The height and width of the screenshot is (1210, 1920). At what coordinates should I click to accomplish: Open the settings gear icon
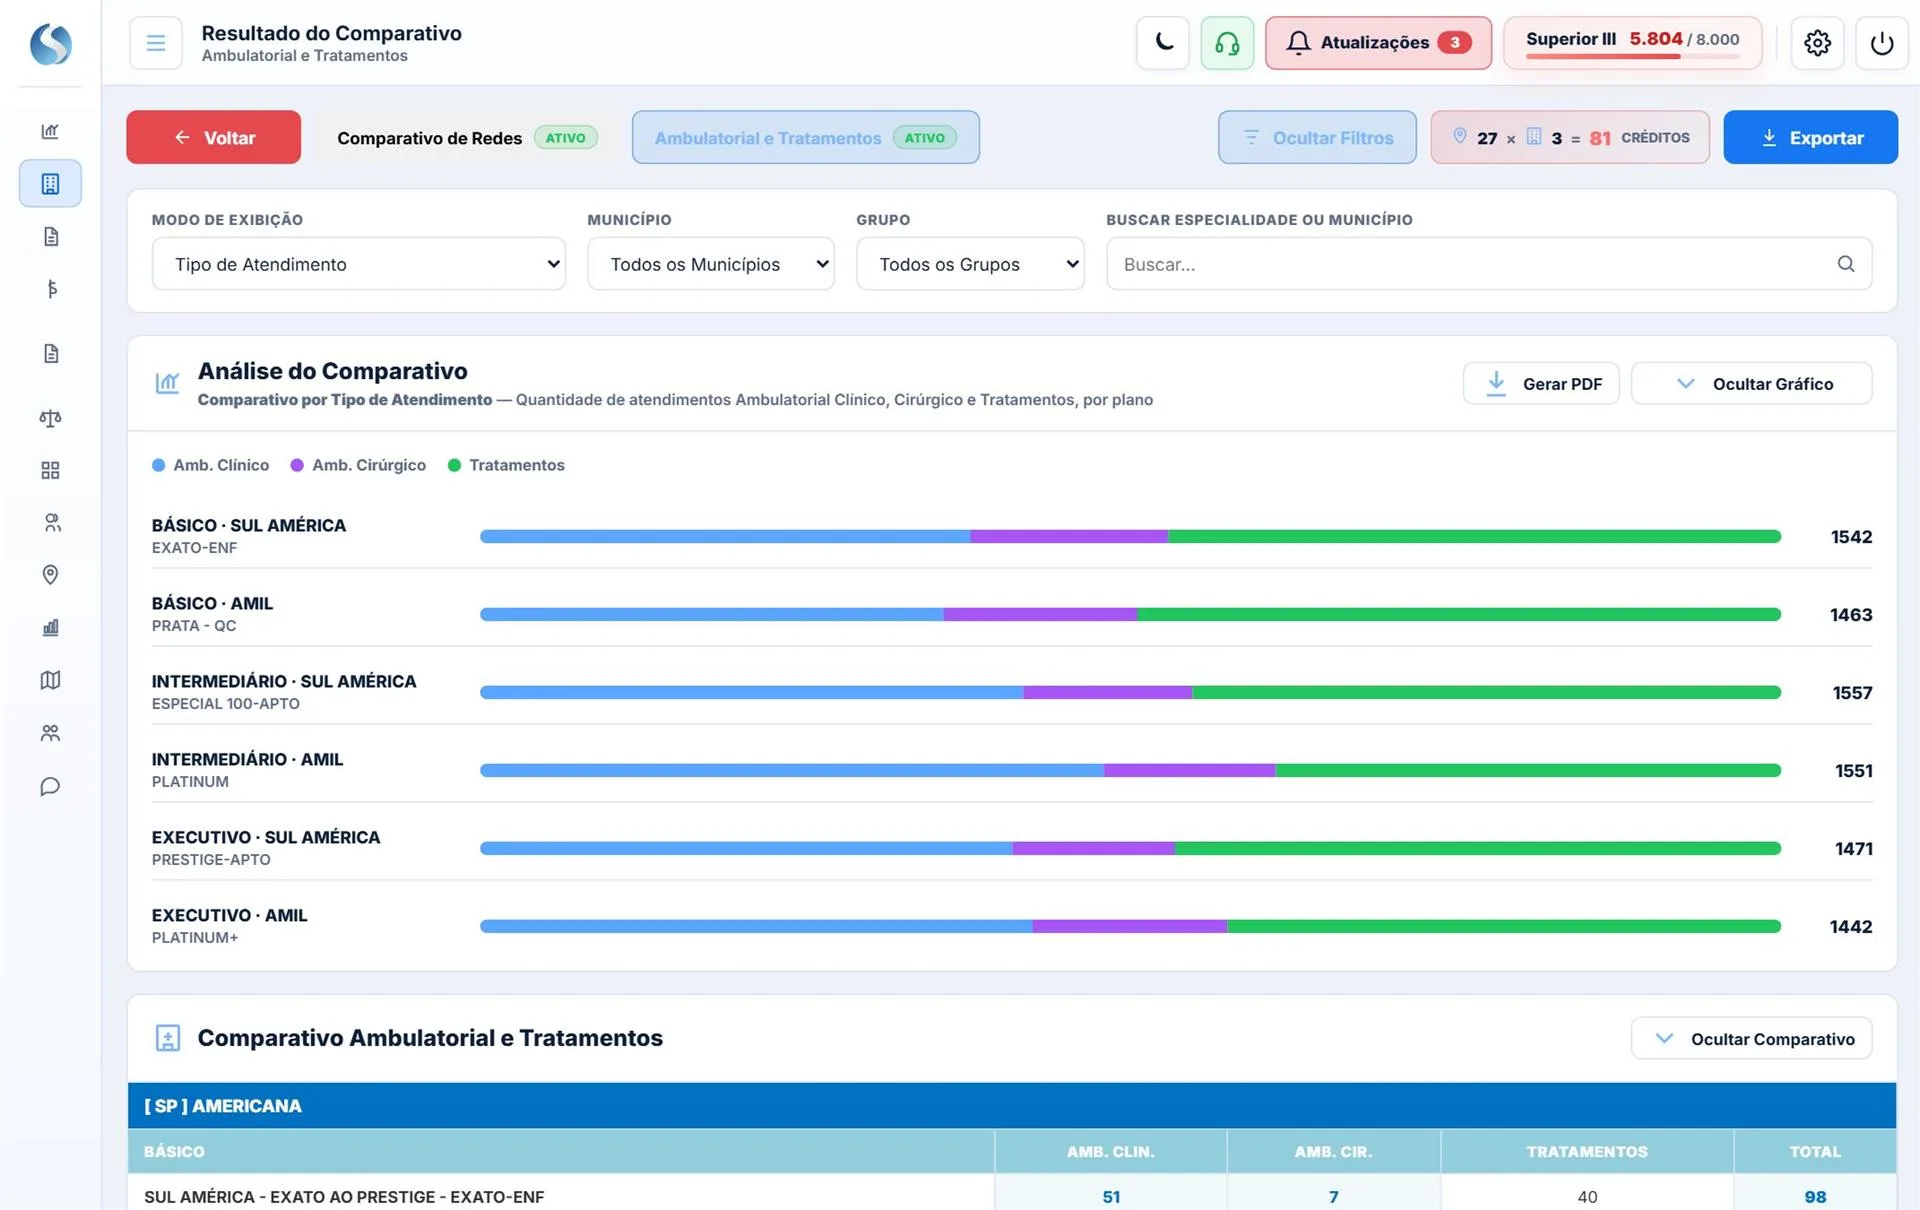[1817, 43]
